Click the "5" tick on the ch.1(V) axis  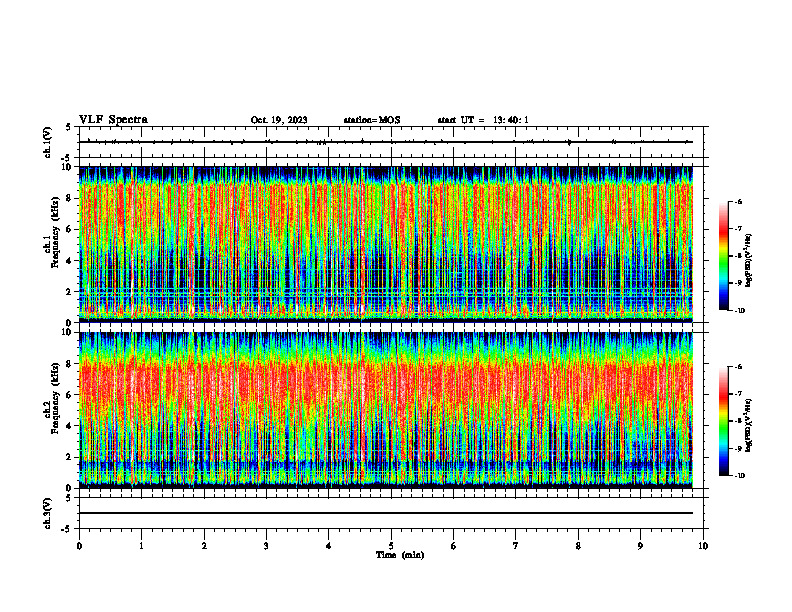(x=69, y=127)
